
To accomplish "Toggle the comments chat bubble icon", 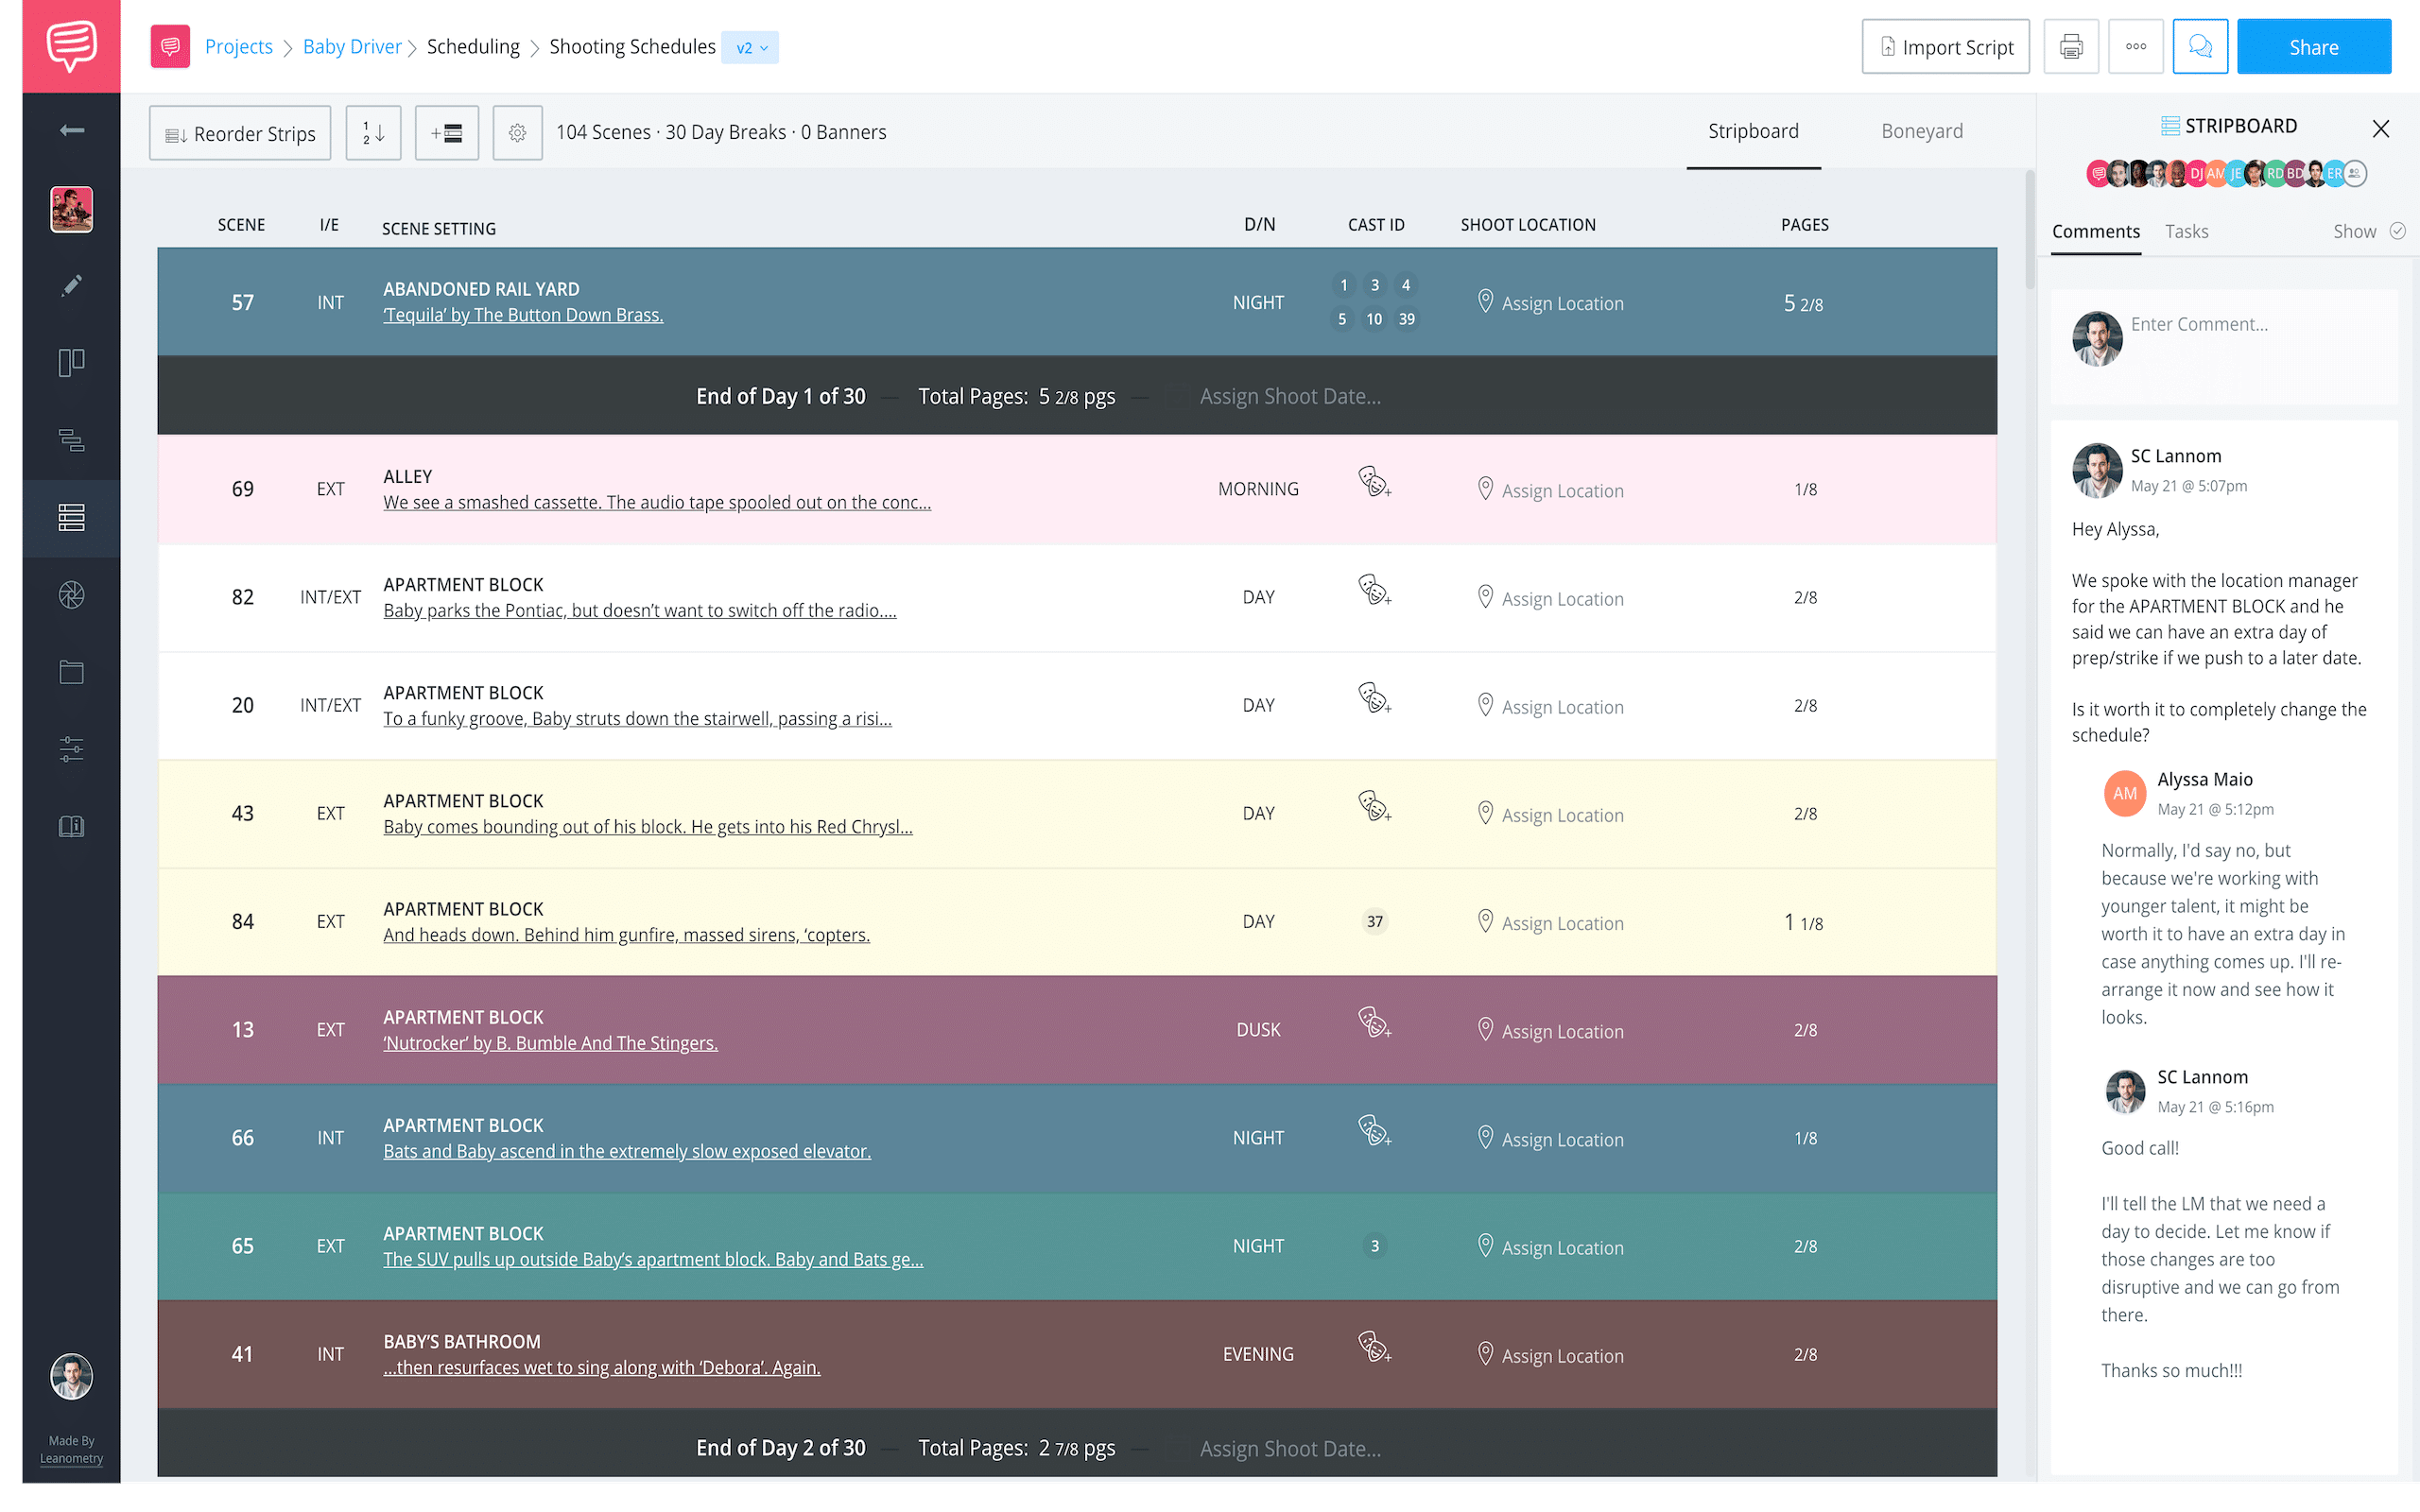I will pos(2200,47).
